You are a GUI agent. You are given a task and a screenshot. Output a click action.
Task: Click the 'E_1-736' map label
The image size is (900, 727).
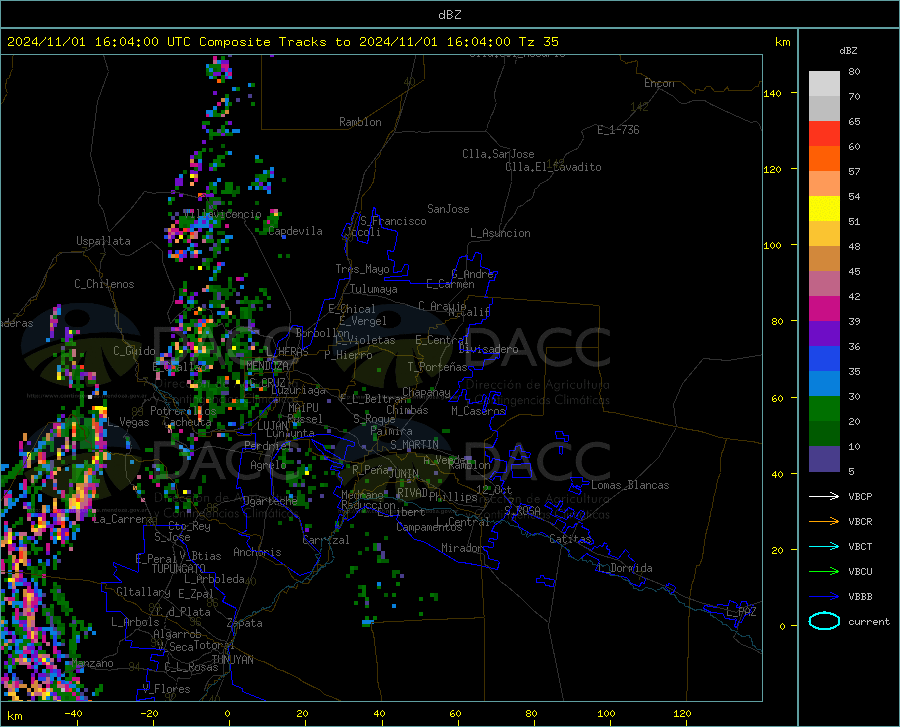click(618, 130)
